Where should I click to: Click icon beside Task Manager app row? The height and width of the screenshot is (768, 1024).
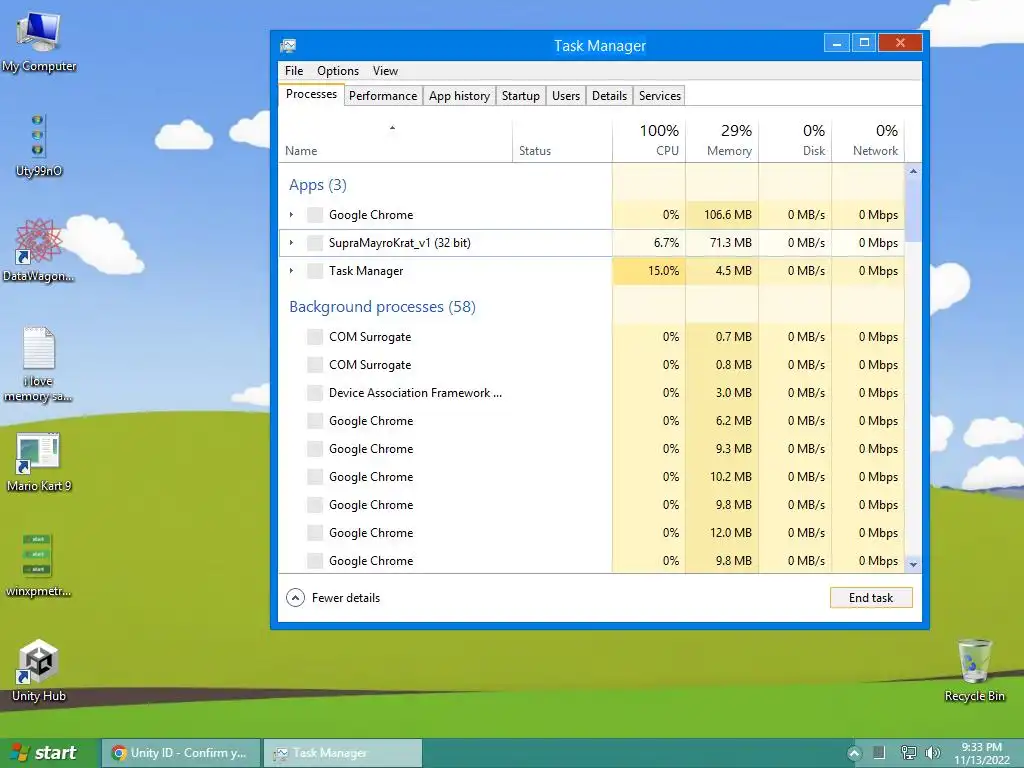(315, 271)
